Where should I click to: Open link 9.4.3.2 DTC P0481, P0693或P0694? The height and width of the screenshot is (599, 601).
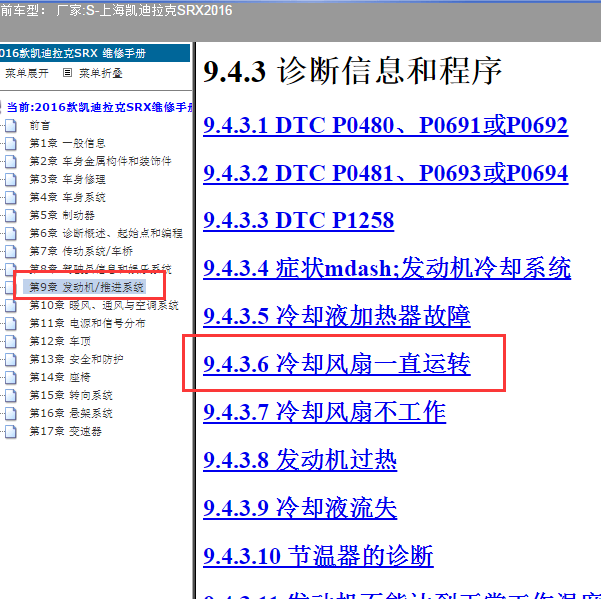click(x=385, y=173)
